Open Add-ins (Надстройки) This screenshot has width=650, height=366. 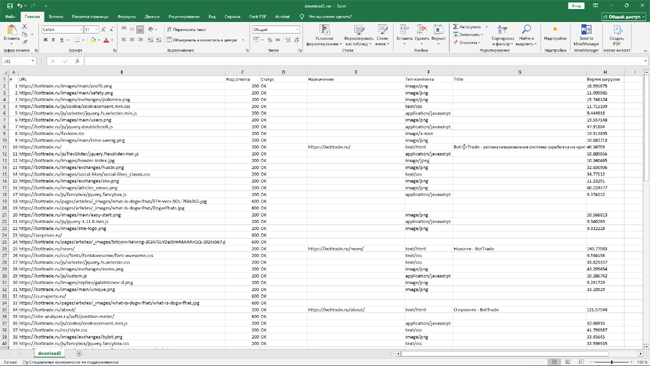(x=555, y=33)
